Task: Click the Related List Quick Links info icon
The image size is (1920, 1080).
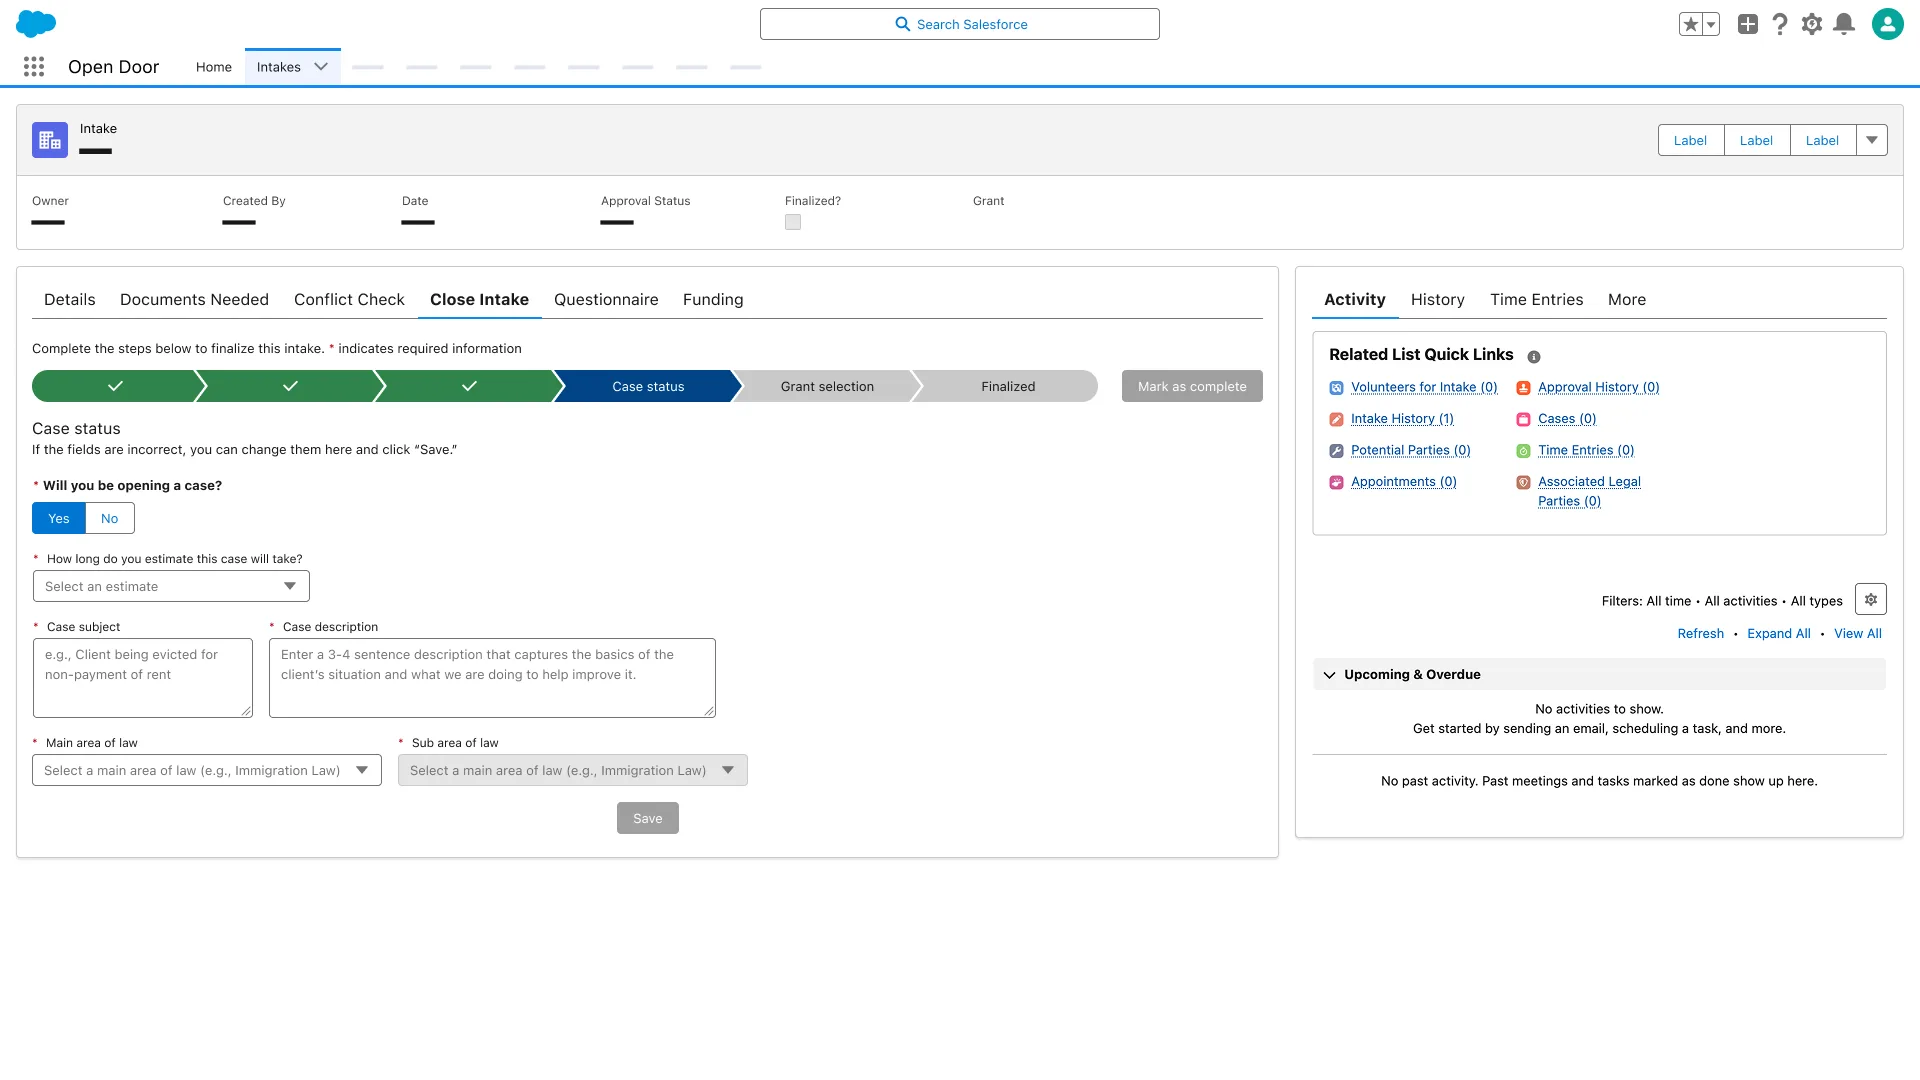Action: [x=1534, y=357]
